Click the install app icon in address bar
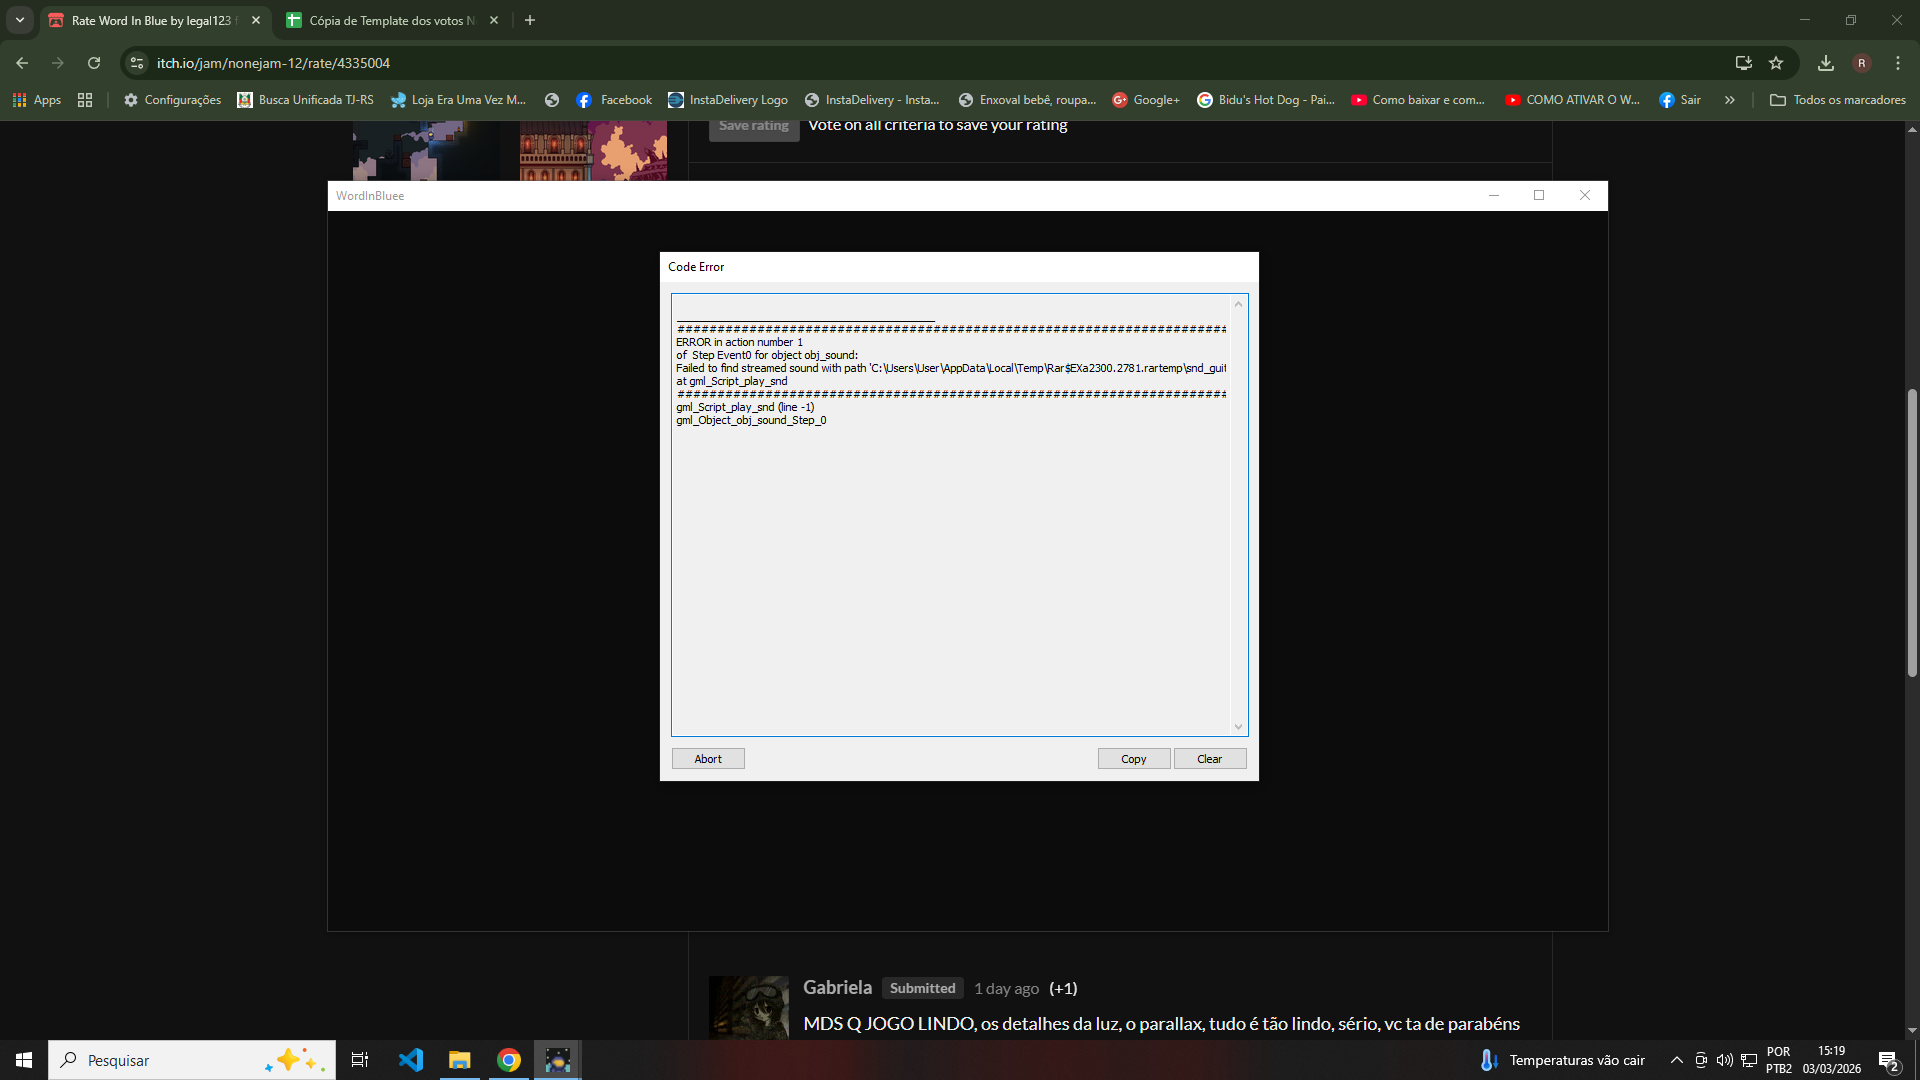 pos(1744,63)
